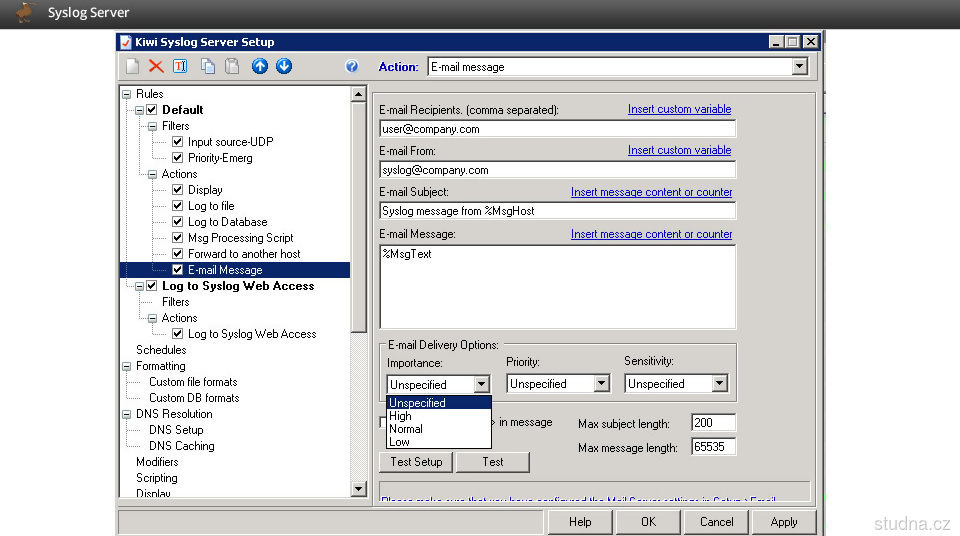Open the Action type dropdown
The image size is (960, 536).
pyautogui.click(x=799, y=67)
